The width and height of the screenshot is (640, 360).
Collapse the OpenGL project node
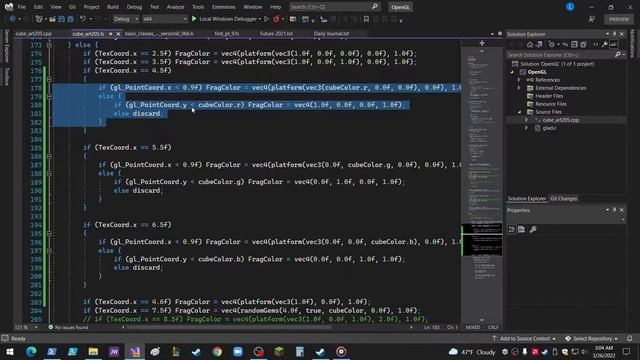coord(512,72)
